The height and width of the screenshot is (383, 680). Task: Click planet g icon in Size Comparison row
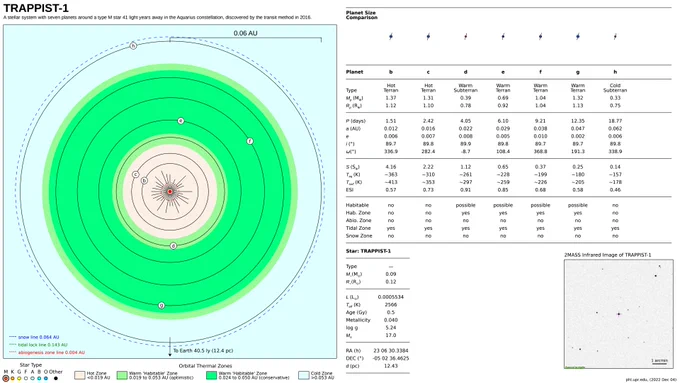coord(578,37)
